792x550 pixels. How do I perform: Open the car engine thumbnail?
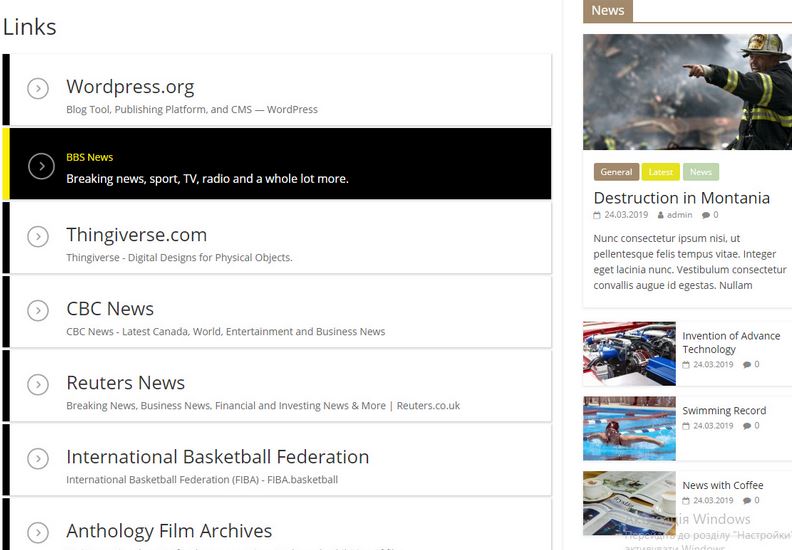(629, 354)
